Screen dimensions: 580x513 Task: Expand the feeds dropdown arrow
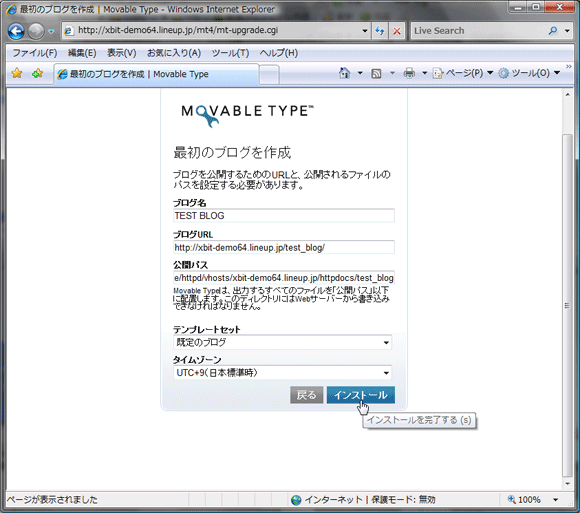(392, 73)
